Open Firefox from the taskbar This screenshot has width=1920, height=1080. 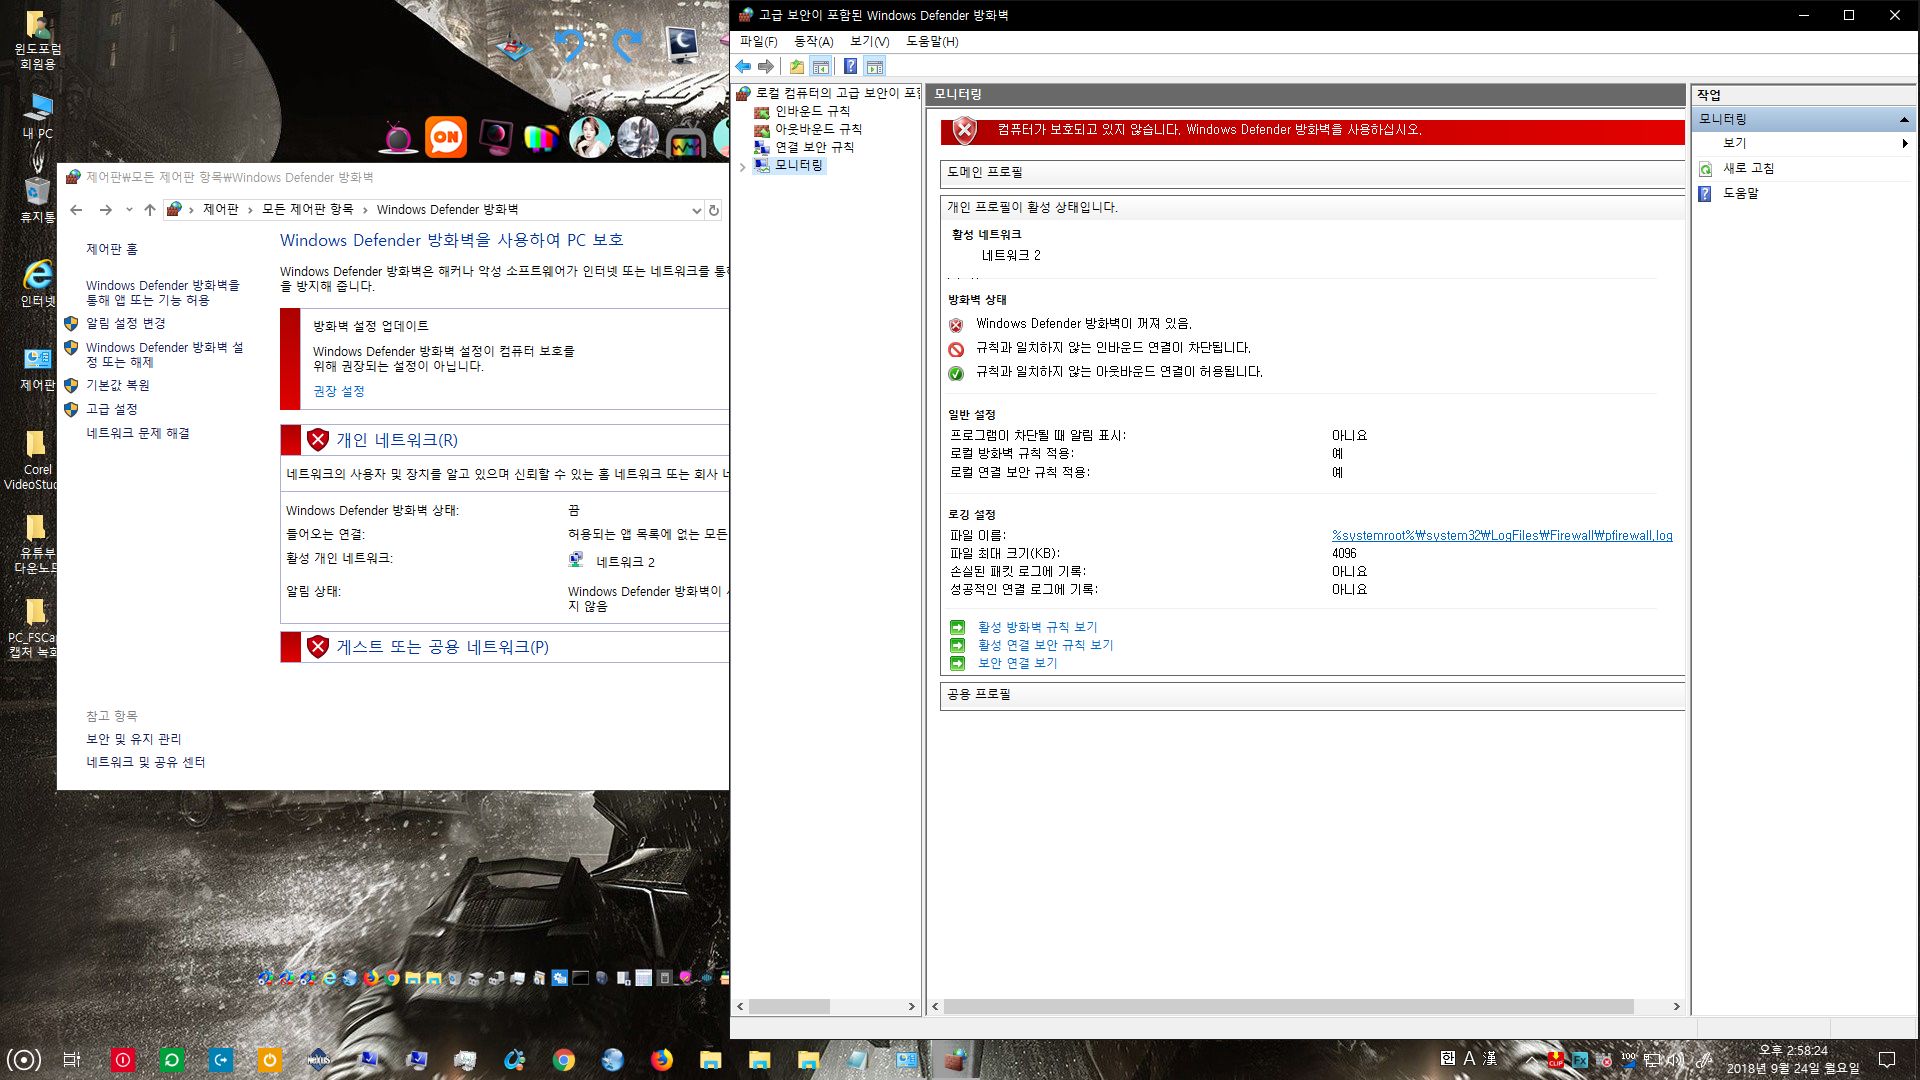[662, 1060]
